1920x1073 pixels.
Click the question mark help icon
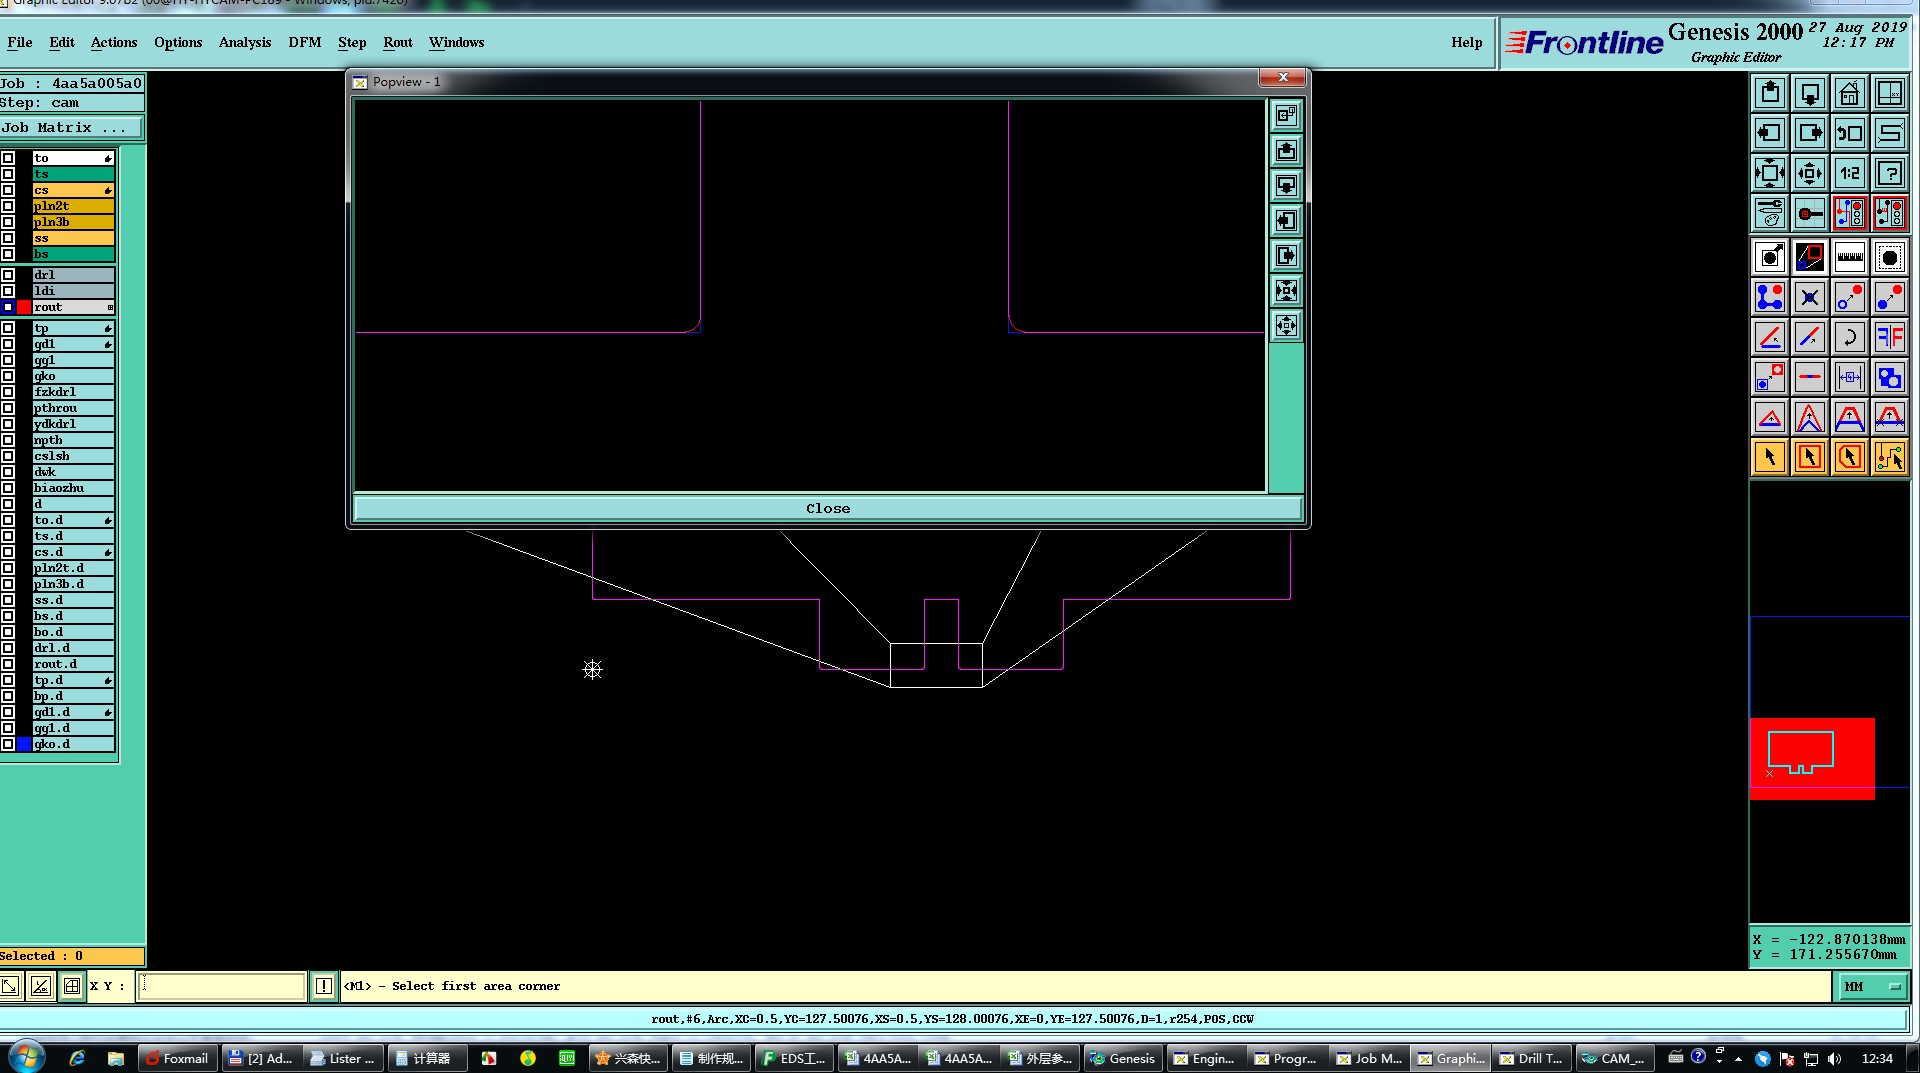click(x=1890, y=173)
